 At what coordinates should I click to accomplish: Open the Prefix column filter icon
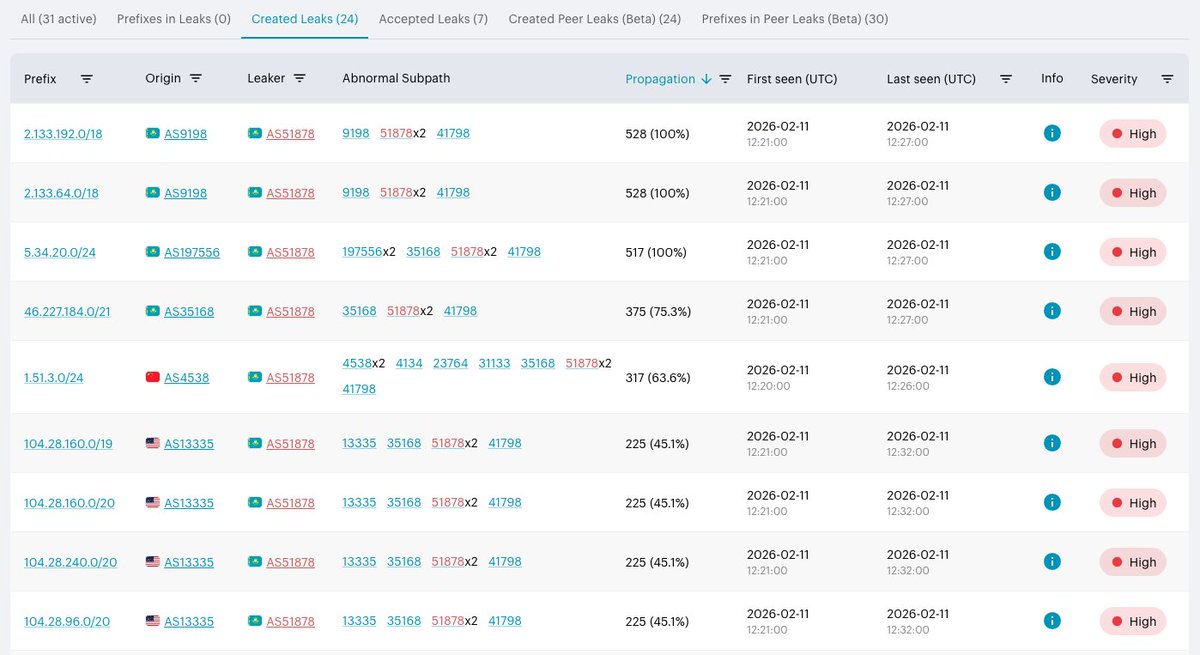click(87, 78)
